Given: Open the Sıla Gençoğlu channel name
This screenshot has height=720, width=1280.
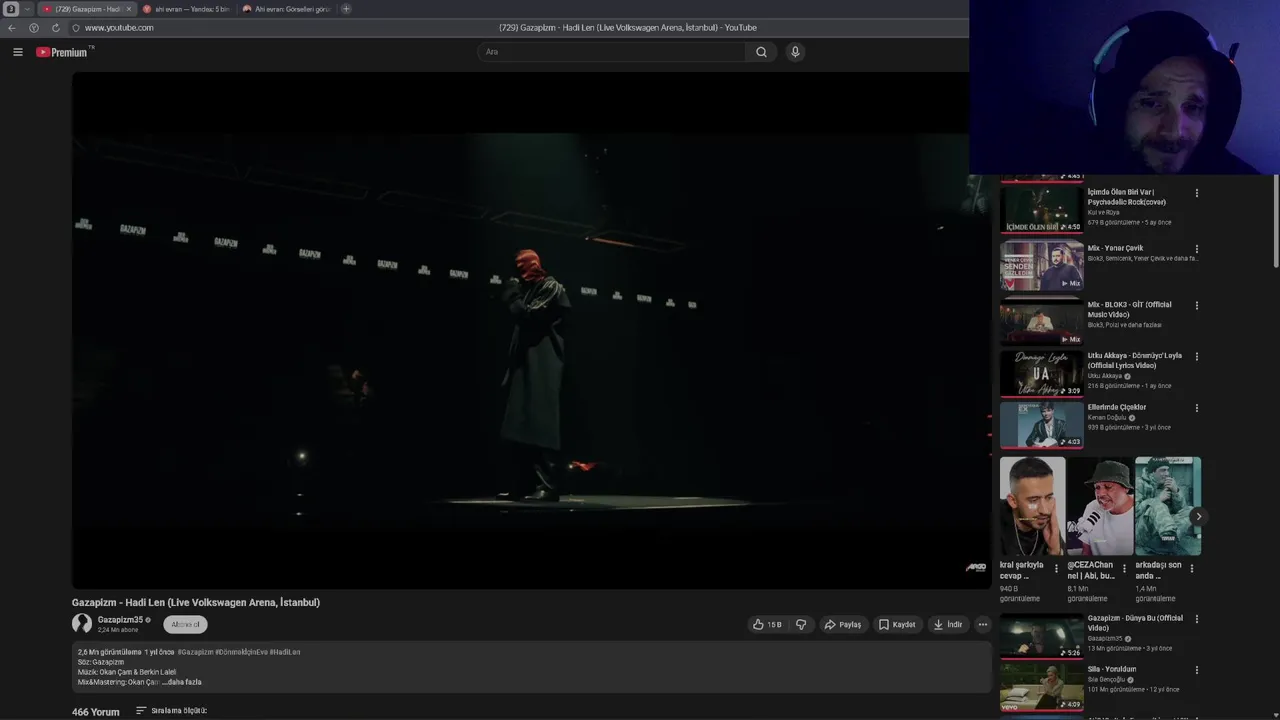Looking at the screenshot, I should 1109,680.
